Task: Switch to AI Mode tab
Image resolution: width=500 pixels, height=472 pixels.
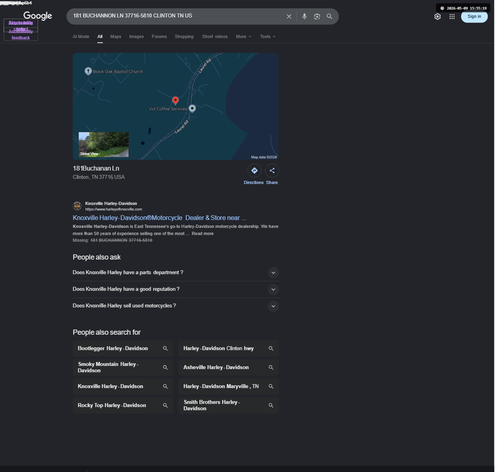Action: (81, 37)
